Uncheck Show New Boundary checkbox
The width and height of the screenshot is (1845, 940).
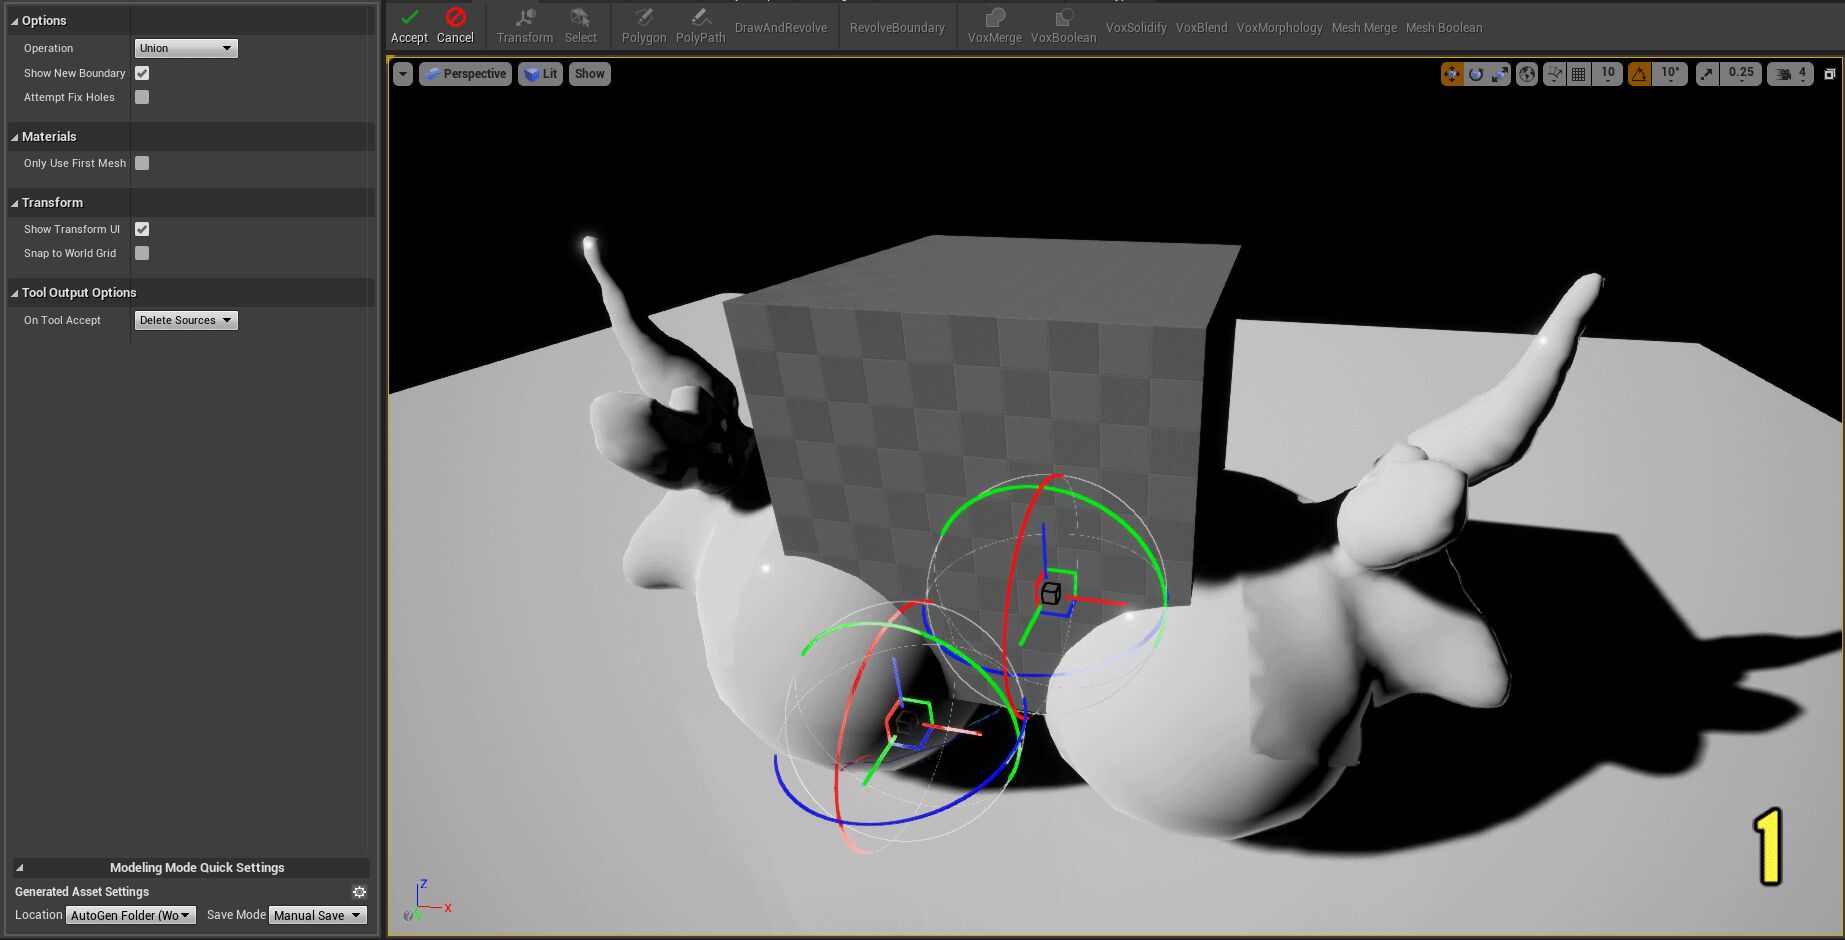click(x=142, y=73)
